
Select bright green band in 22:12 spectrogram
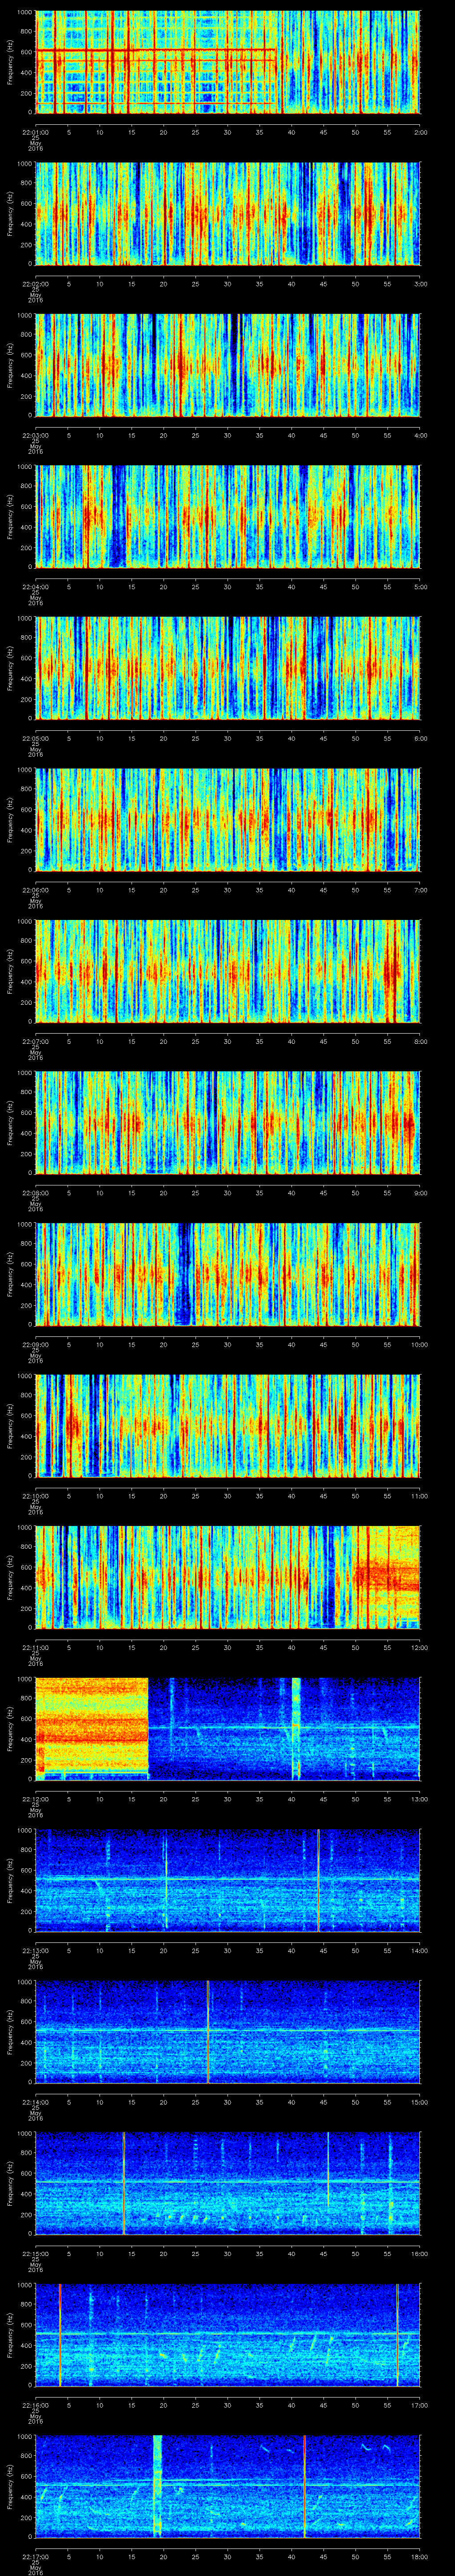295,1728
